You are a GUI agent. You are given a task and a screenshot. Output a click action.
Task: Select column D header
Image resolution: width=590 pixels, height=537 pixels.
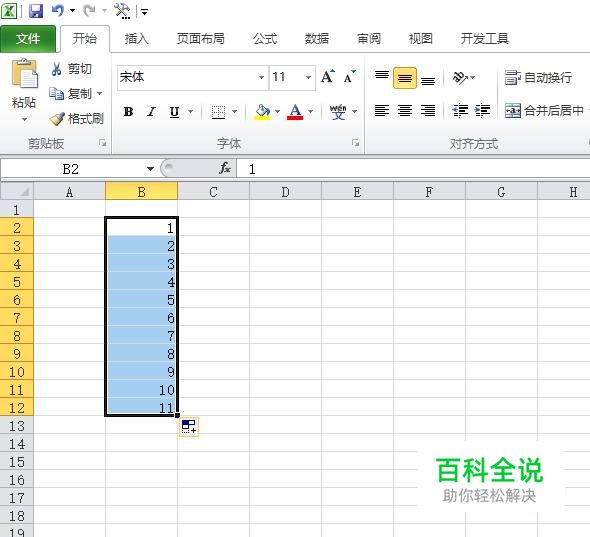point(285,192)
